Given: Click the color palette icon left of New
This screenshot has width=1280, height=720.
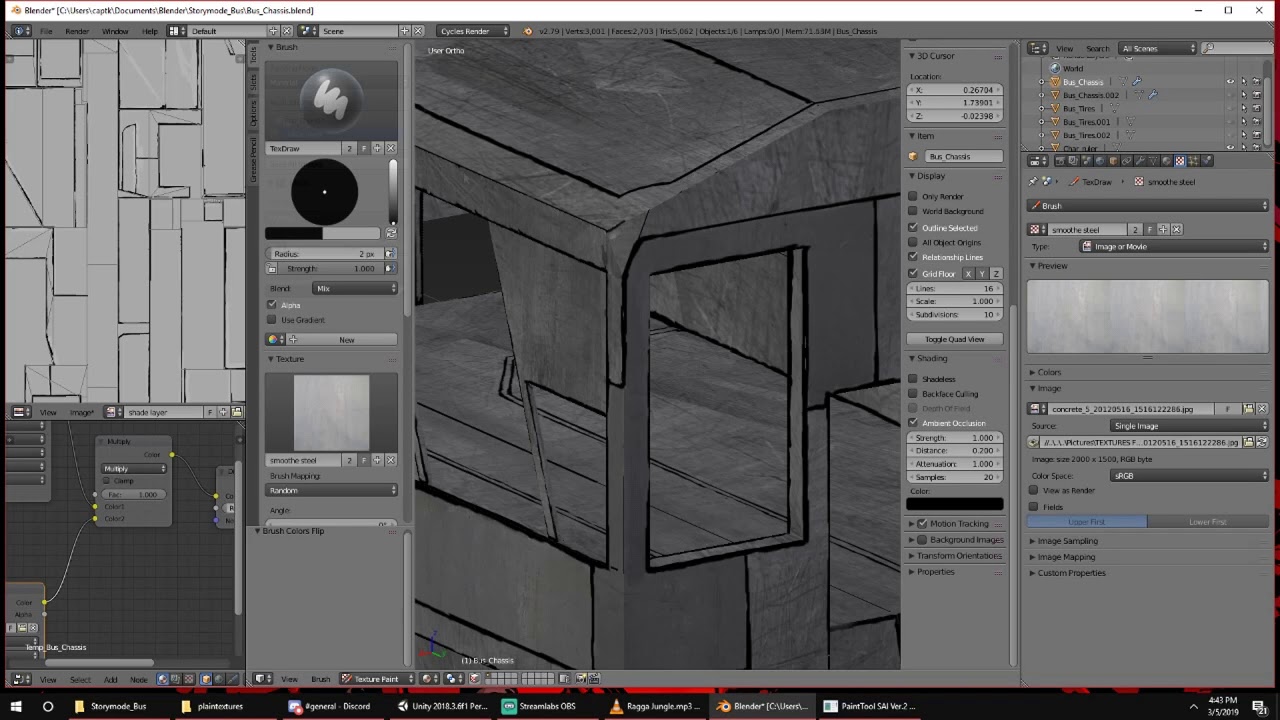Looking at the screenshot, I should tap(274, 340).
